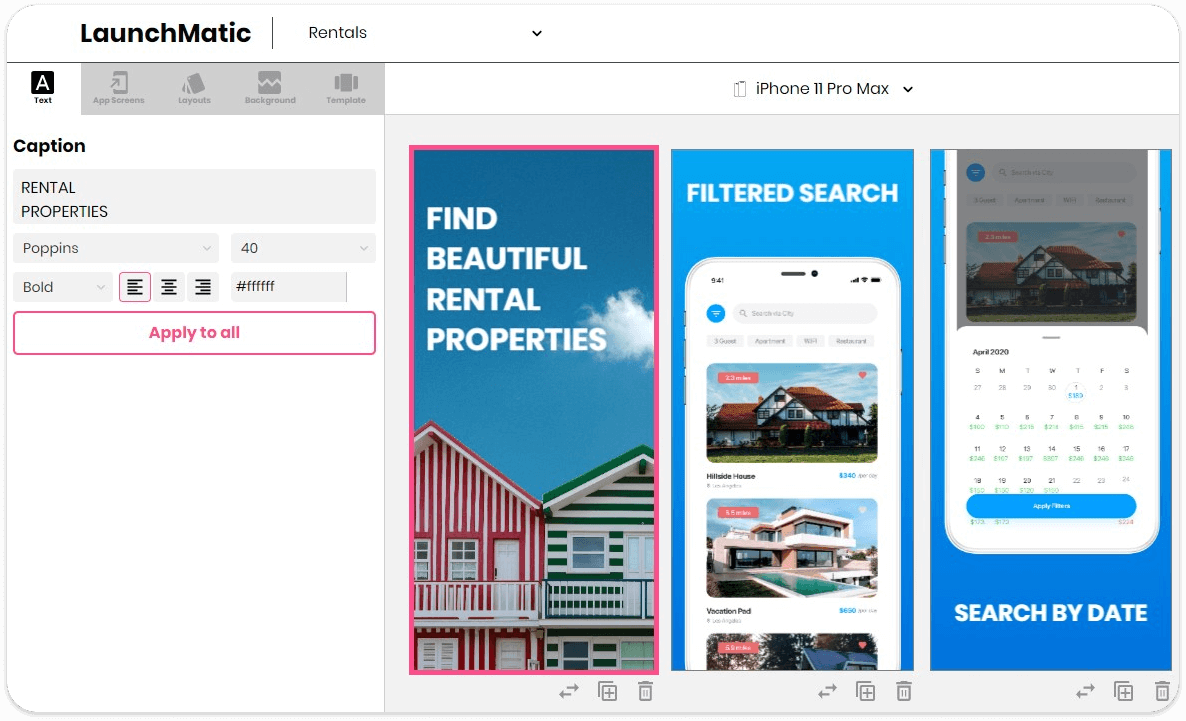Viewport: 1186px width, 721px height.
Task: Click the Layouts panel icon
Action: click(x=194, y=86)
